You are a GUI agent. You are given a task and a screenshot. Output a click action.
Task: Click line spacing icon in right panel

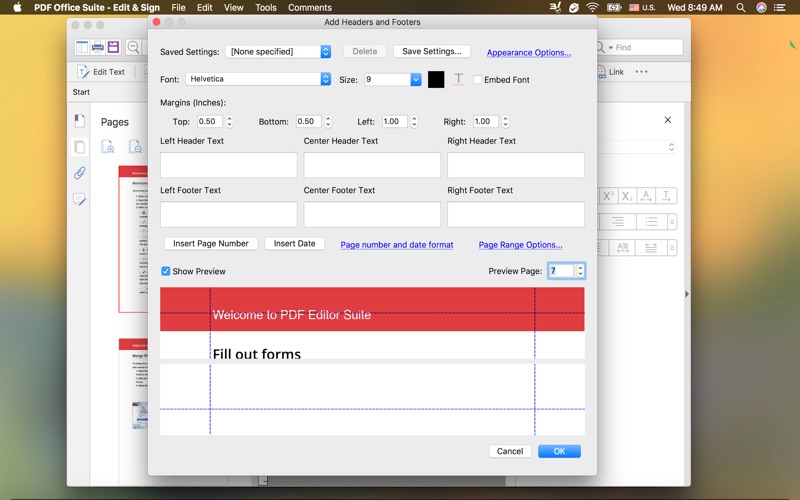point(651,247)
